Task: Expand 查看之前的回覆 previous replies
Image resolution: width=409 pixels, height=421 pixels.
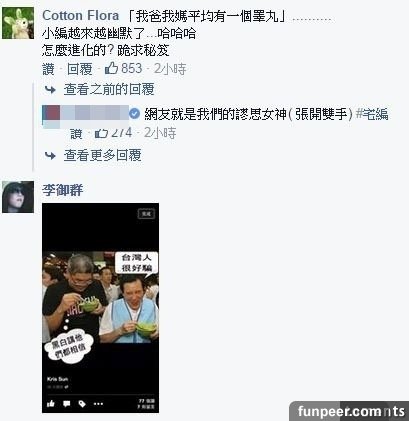Action: pos(109,89)
